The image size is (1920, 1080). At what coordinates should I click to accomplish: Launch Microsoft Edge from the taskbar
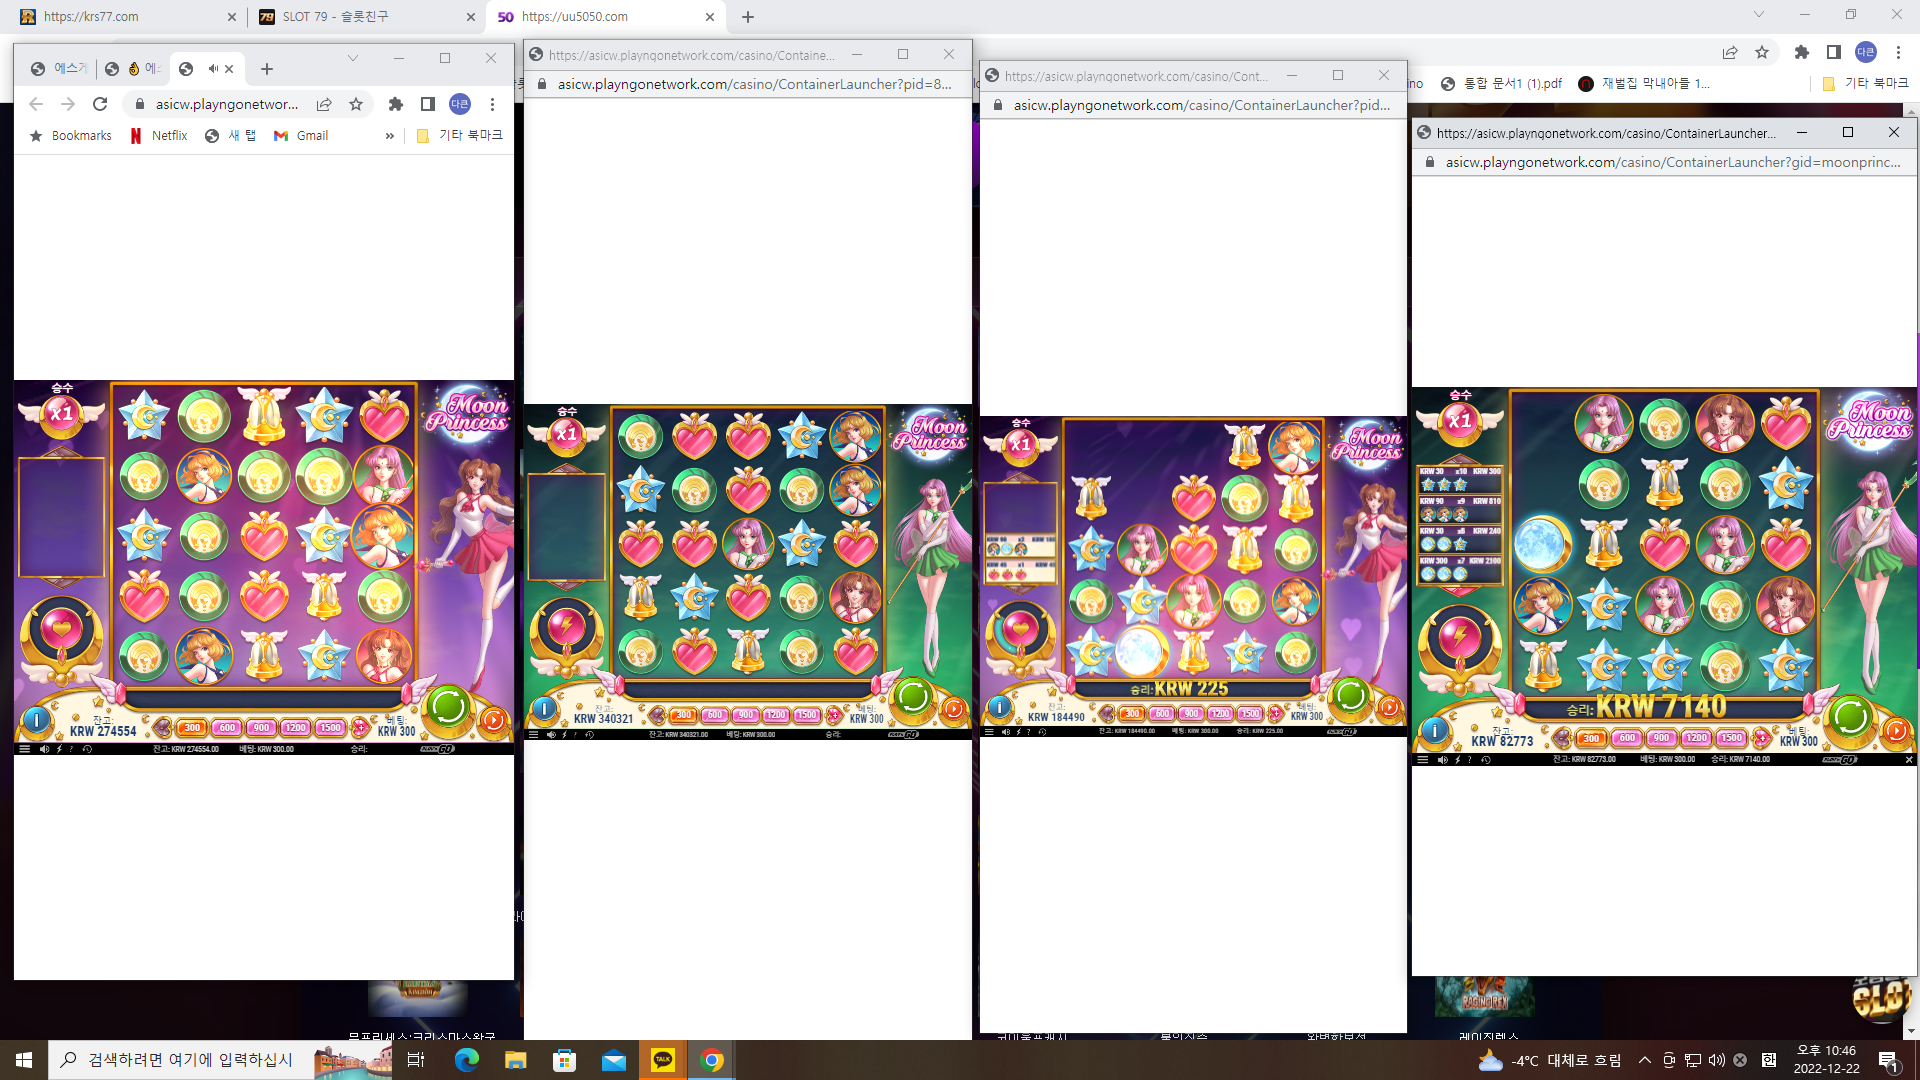pos(467,1060)
